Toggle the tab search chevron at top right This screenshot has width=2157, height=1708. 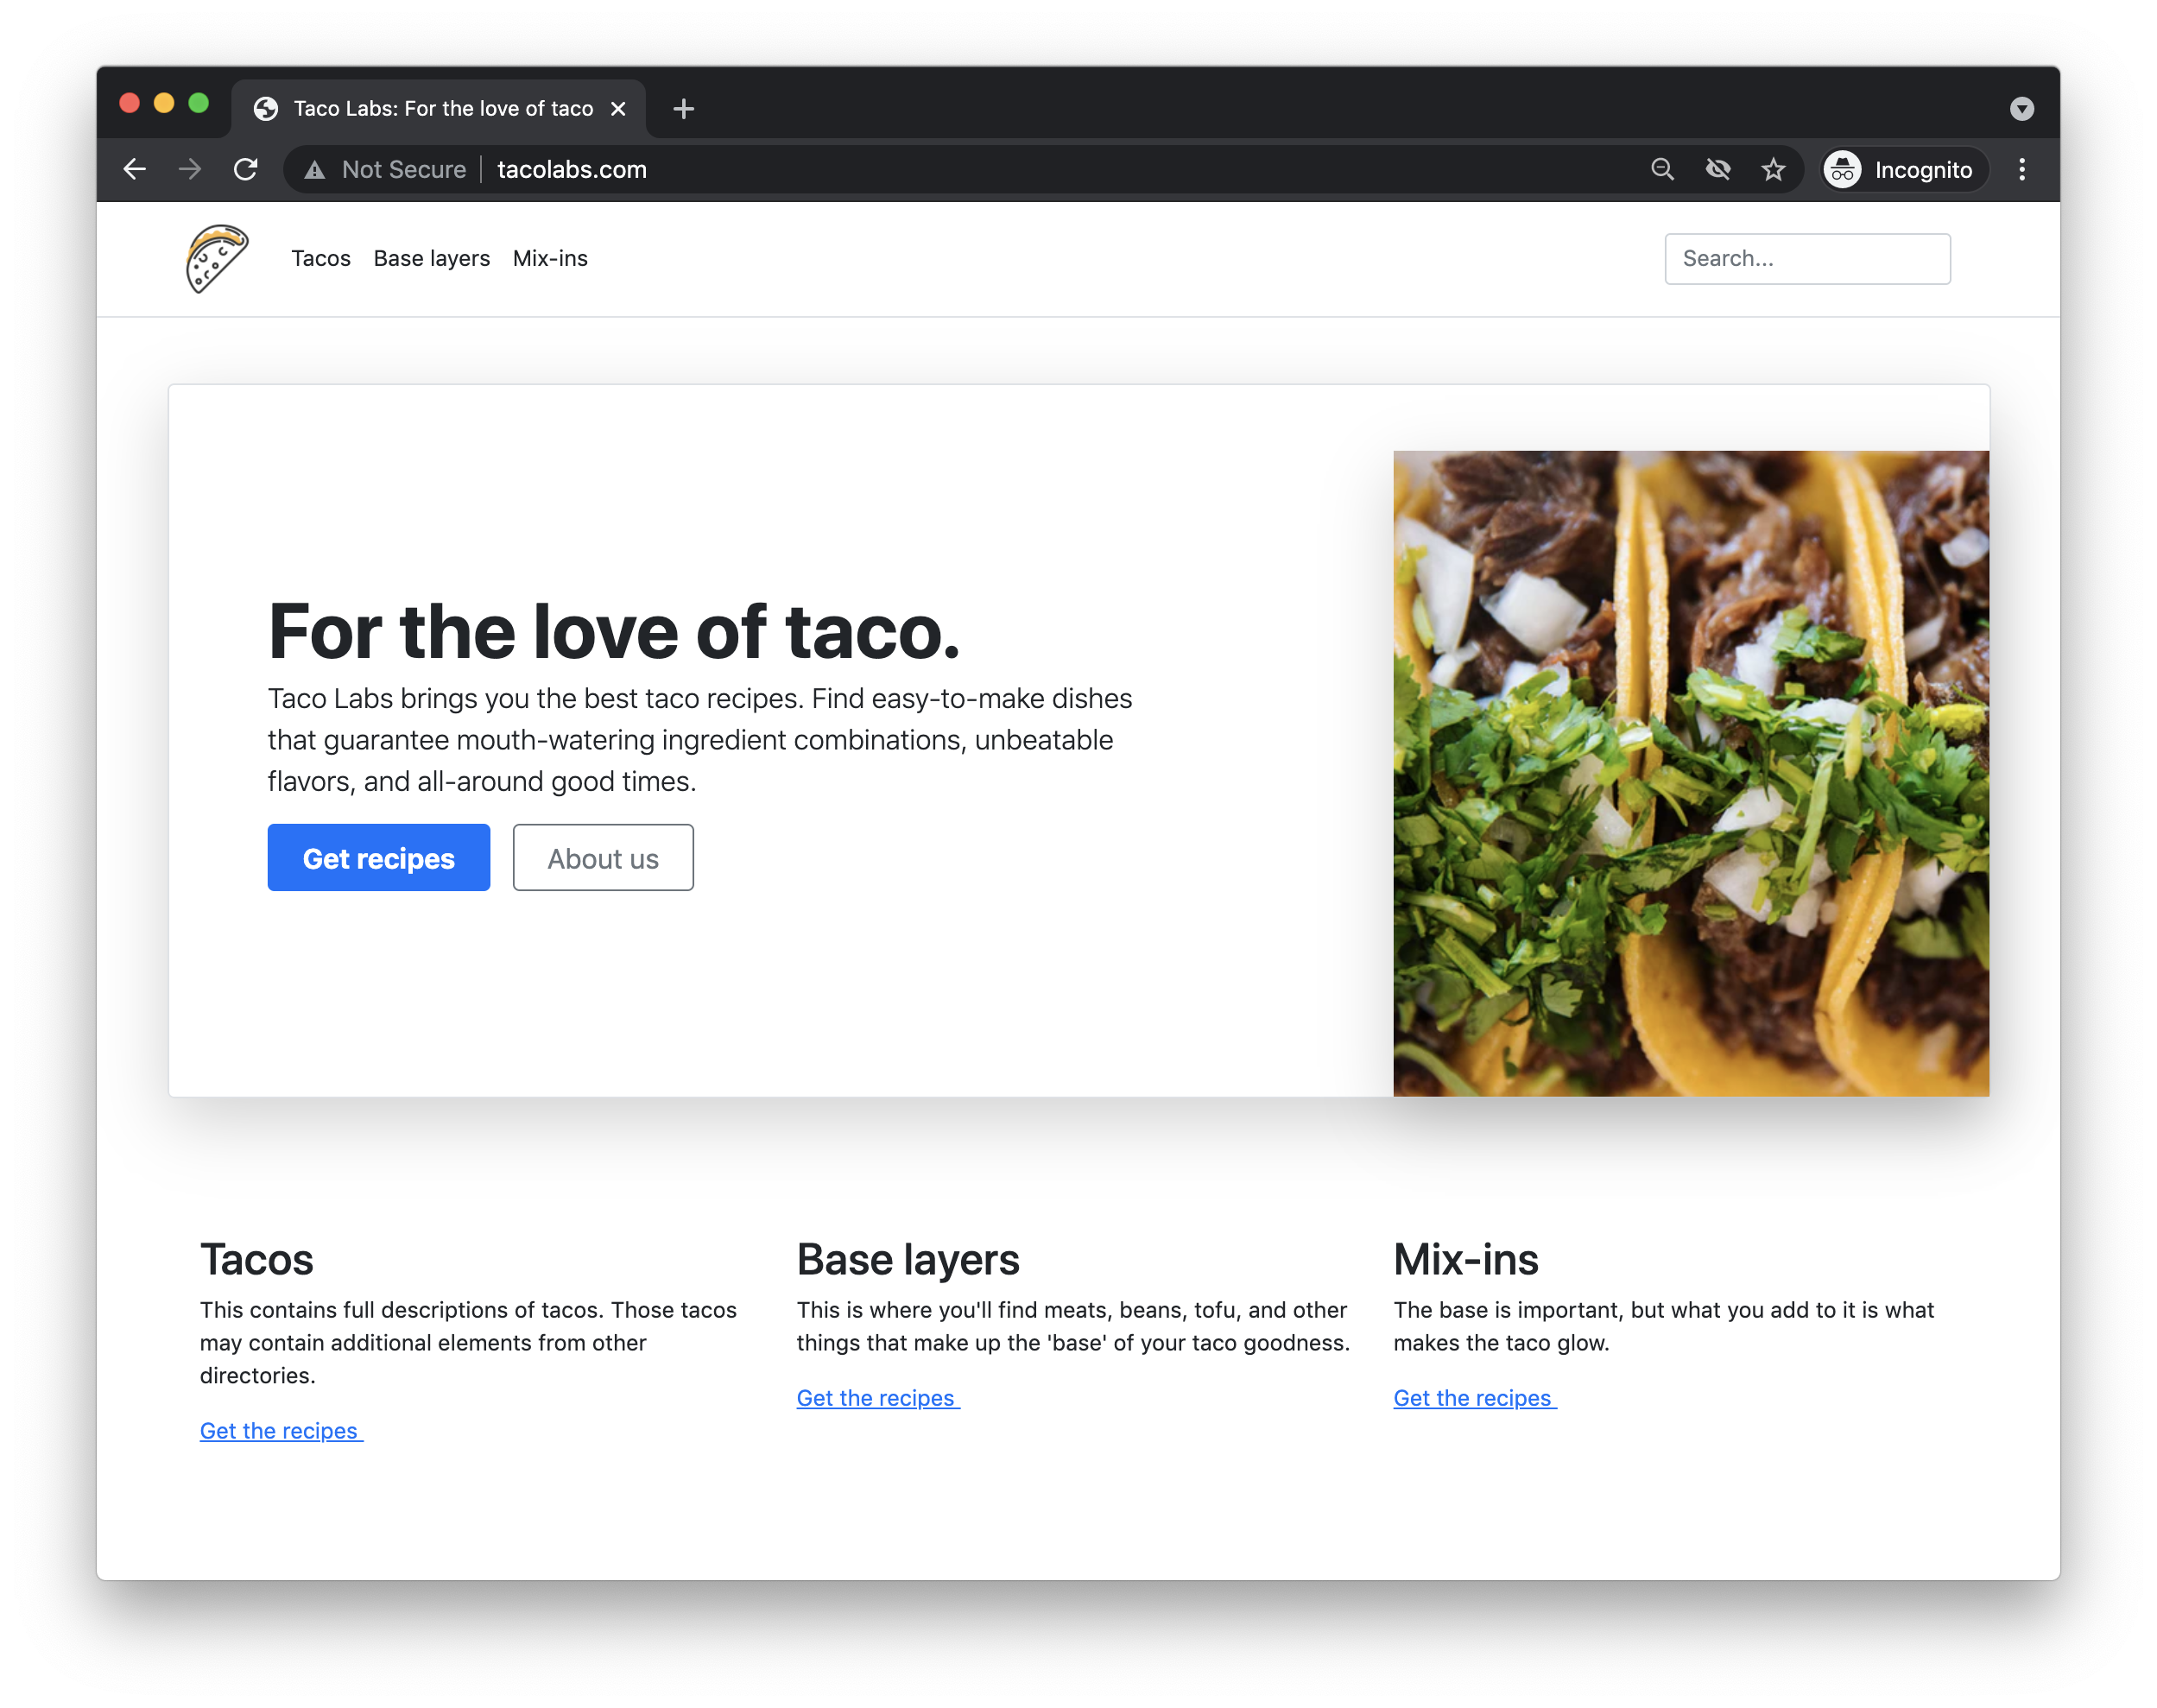tap(2022, 108)
